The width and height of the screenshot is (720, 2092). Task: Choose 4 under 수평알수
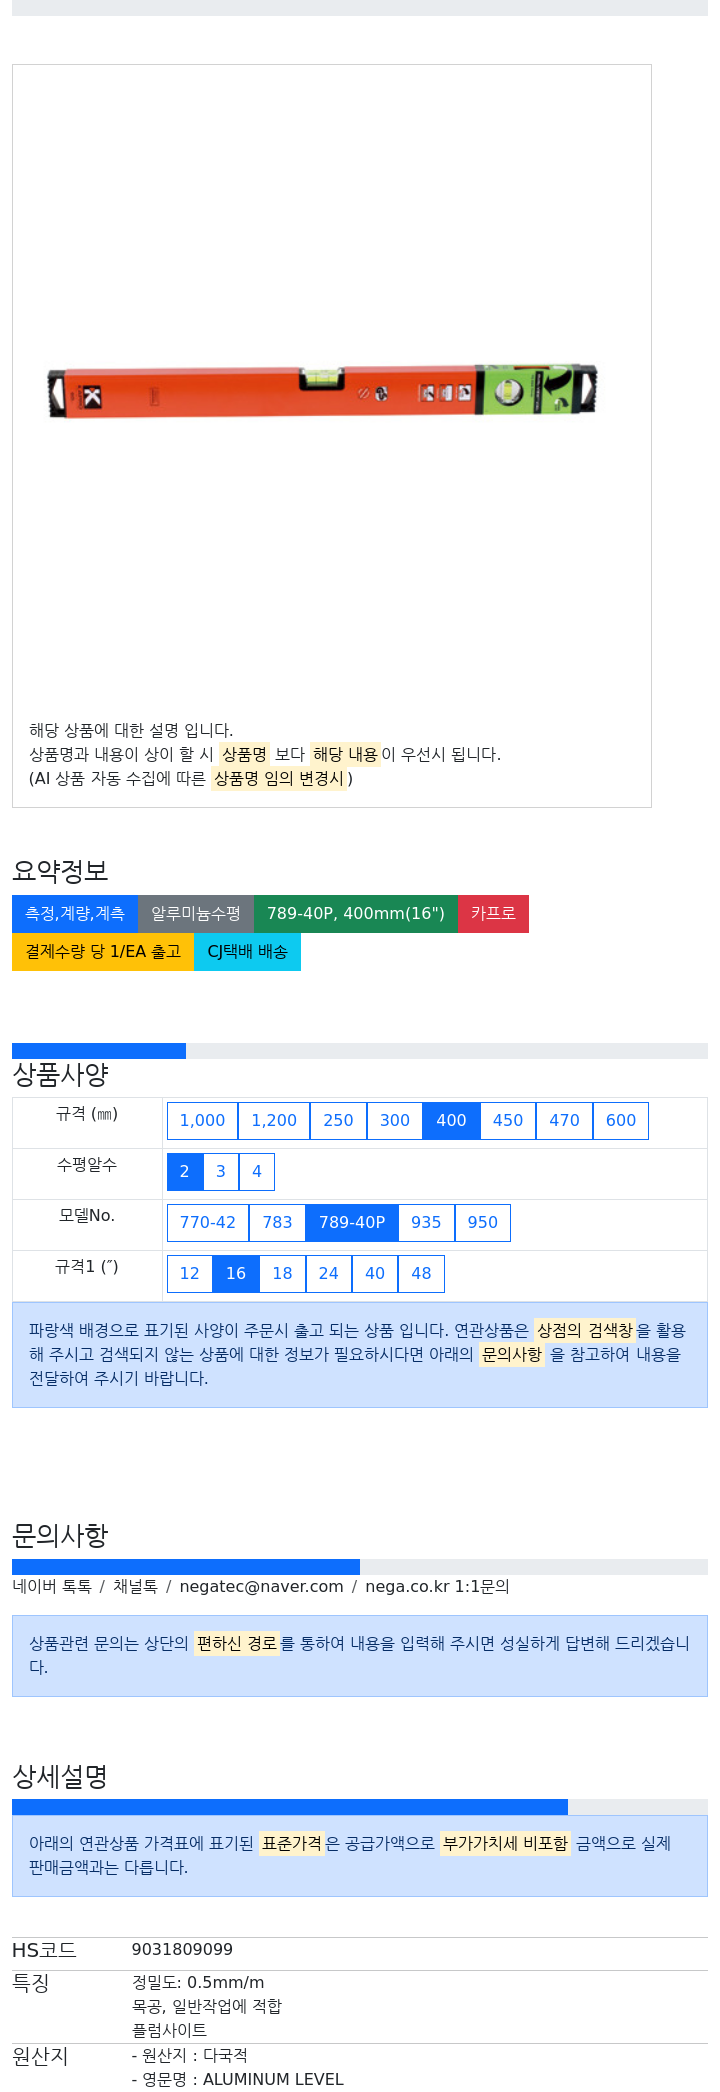tap(257, 1171)
